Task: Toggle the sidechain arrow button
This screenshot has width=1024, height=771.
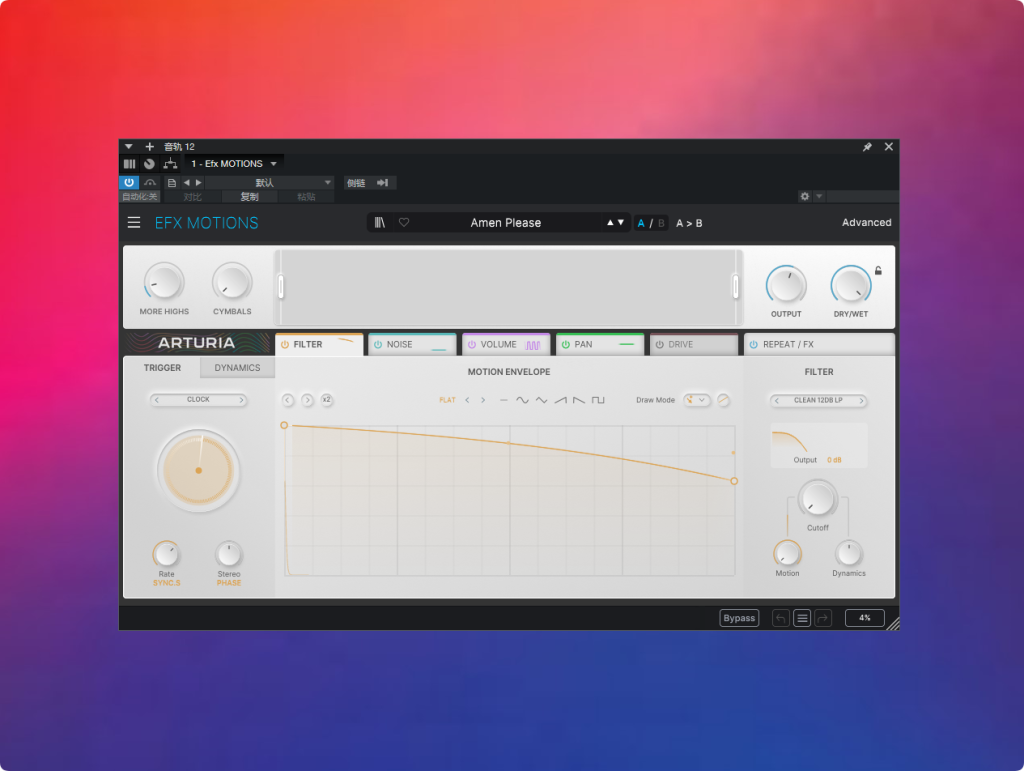Action: coord(383,183)
